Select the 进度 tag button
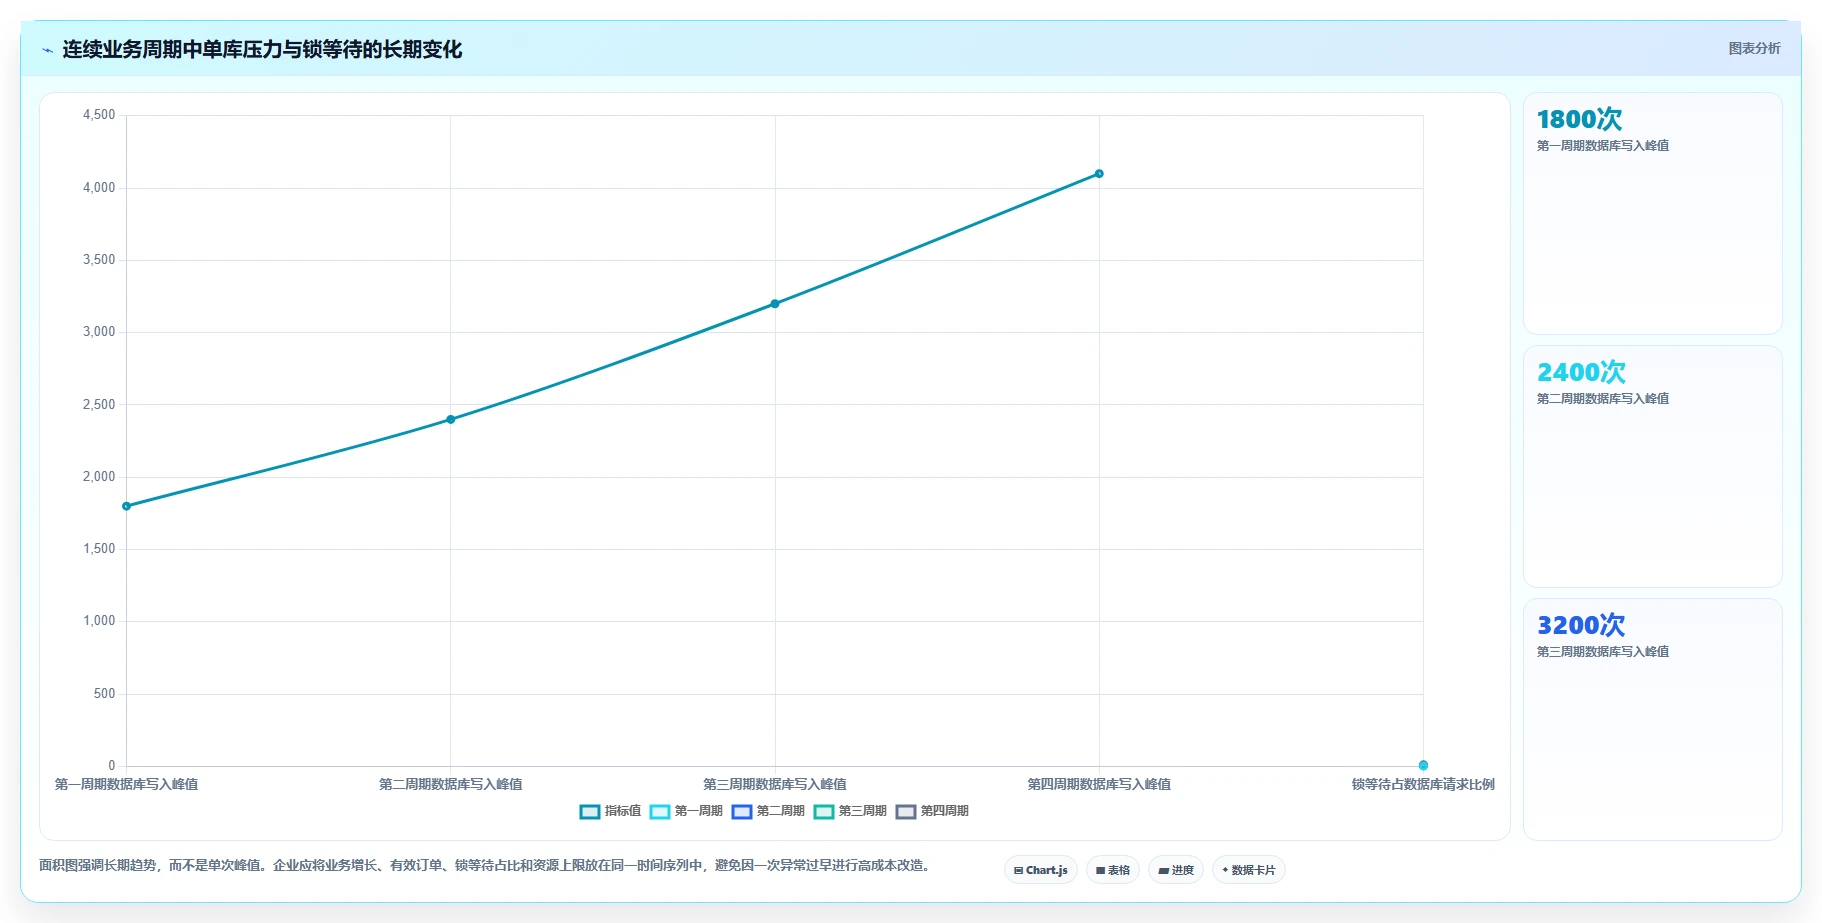This screenshot has width=1822, height=923. coord(1175,870)
